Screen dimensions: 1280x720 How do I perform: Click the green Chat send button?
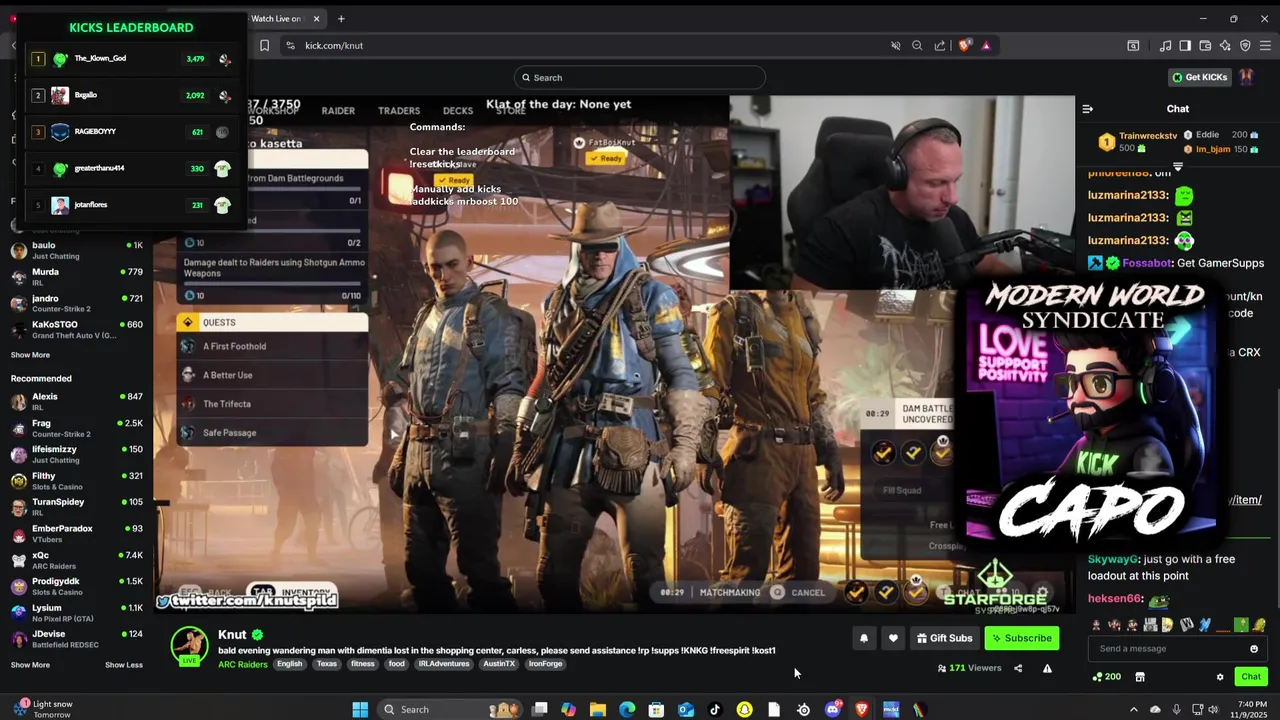(x=1251, y=677)
